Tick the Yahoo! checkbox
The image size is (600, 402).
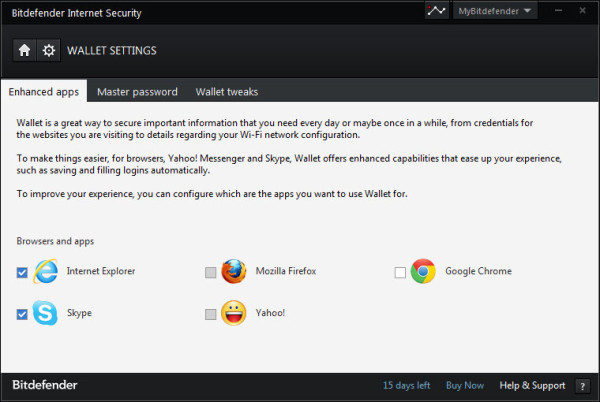point(210,314)
